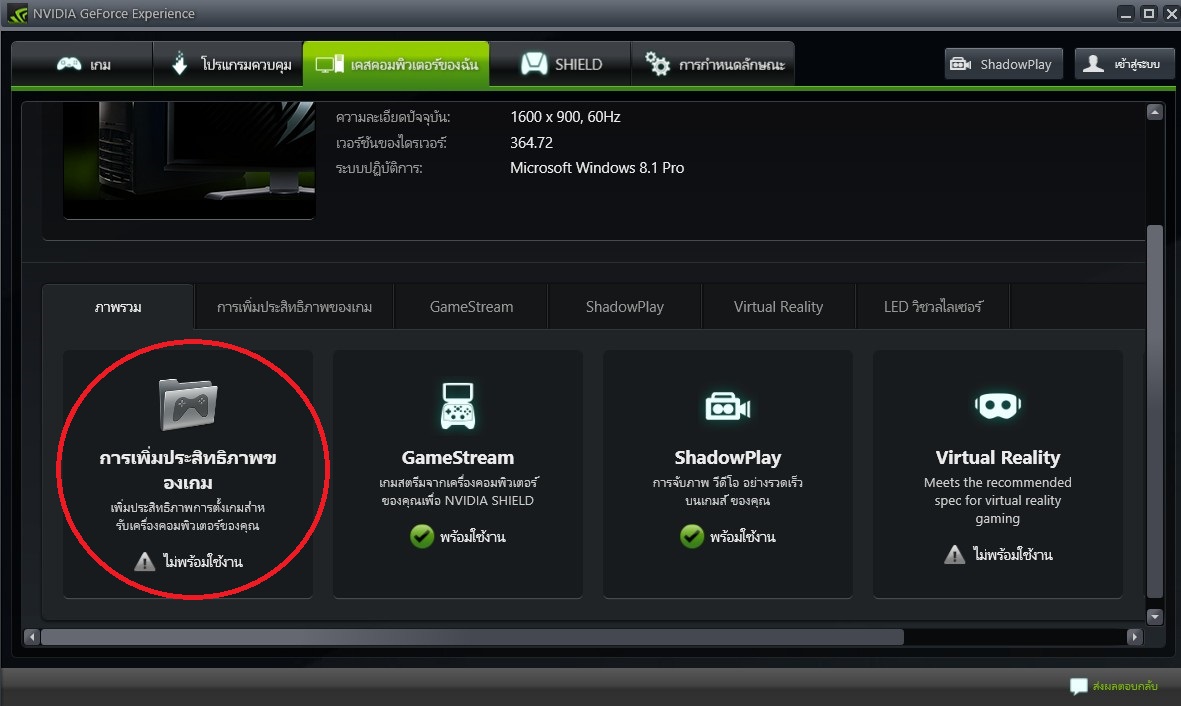Image resolution: width=1181 pixels, height=706 pixels.
Task: Click the computer rig thumbnail image
Action: (189, 160)
